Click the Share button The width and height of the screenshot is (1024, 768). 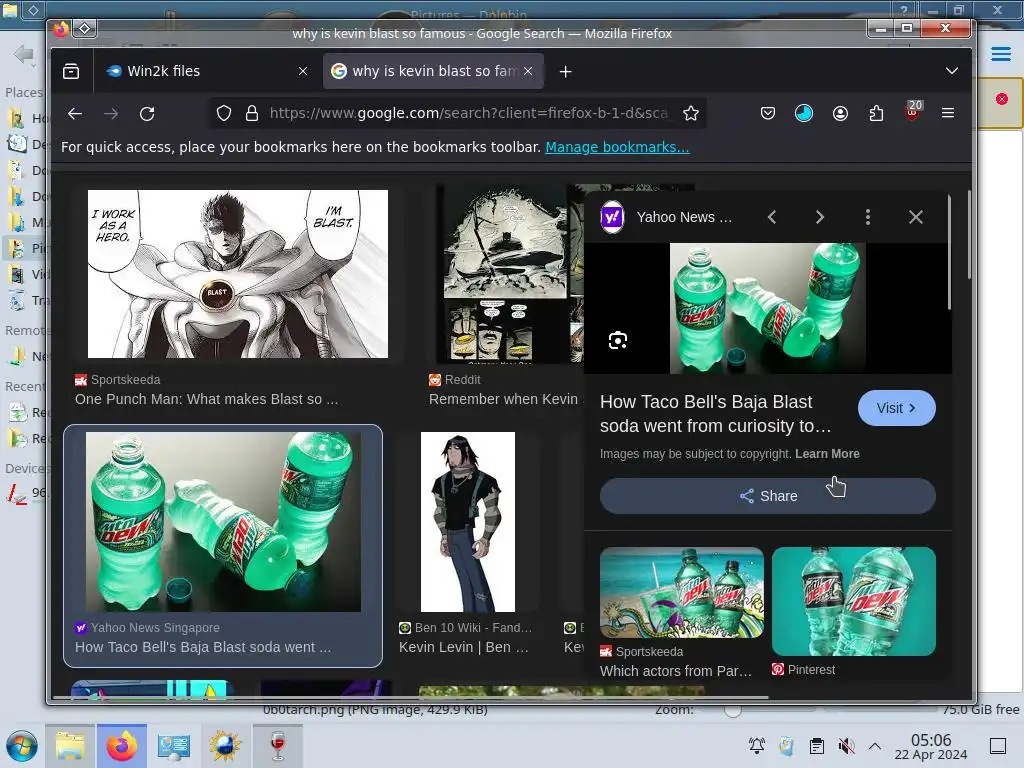coord(768,496)
